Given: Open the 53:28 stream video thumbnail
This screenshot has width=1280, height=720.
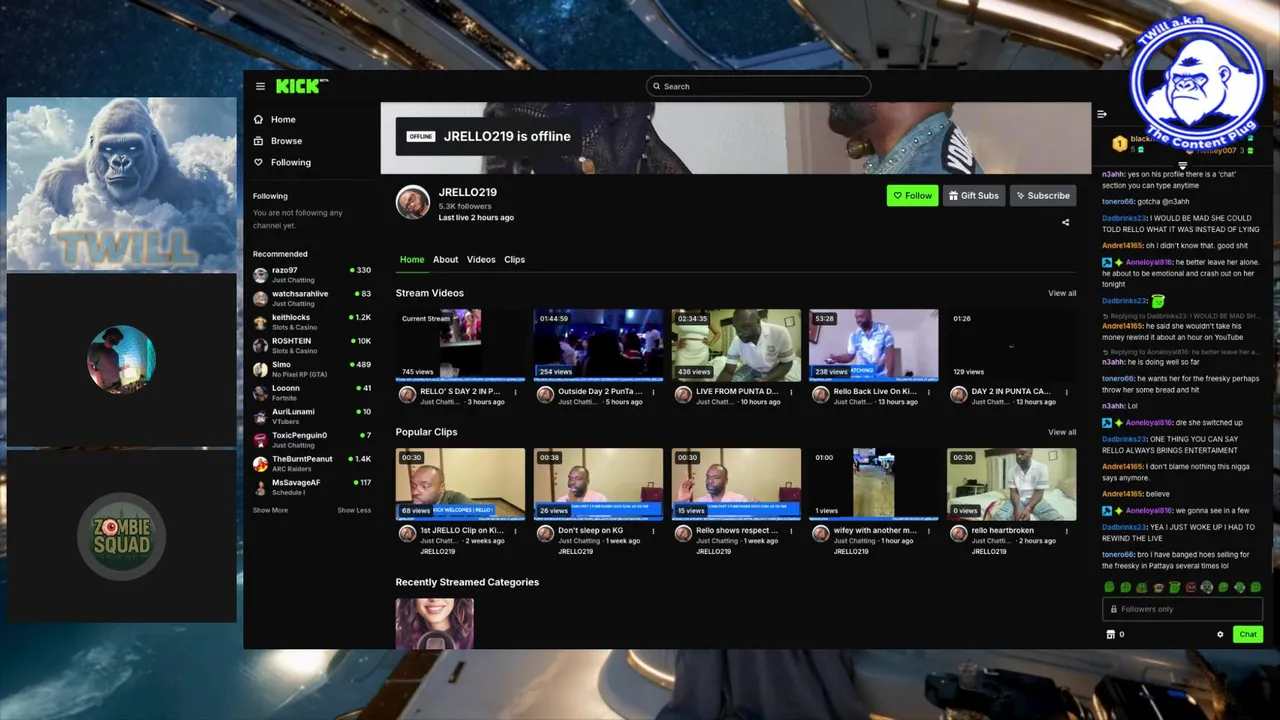Looking at the screenshot, I should click(x=874, y=345).
